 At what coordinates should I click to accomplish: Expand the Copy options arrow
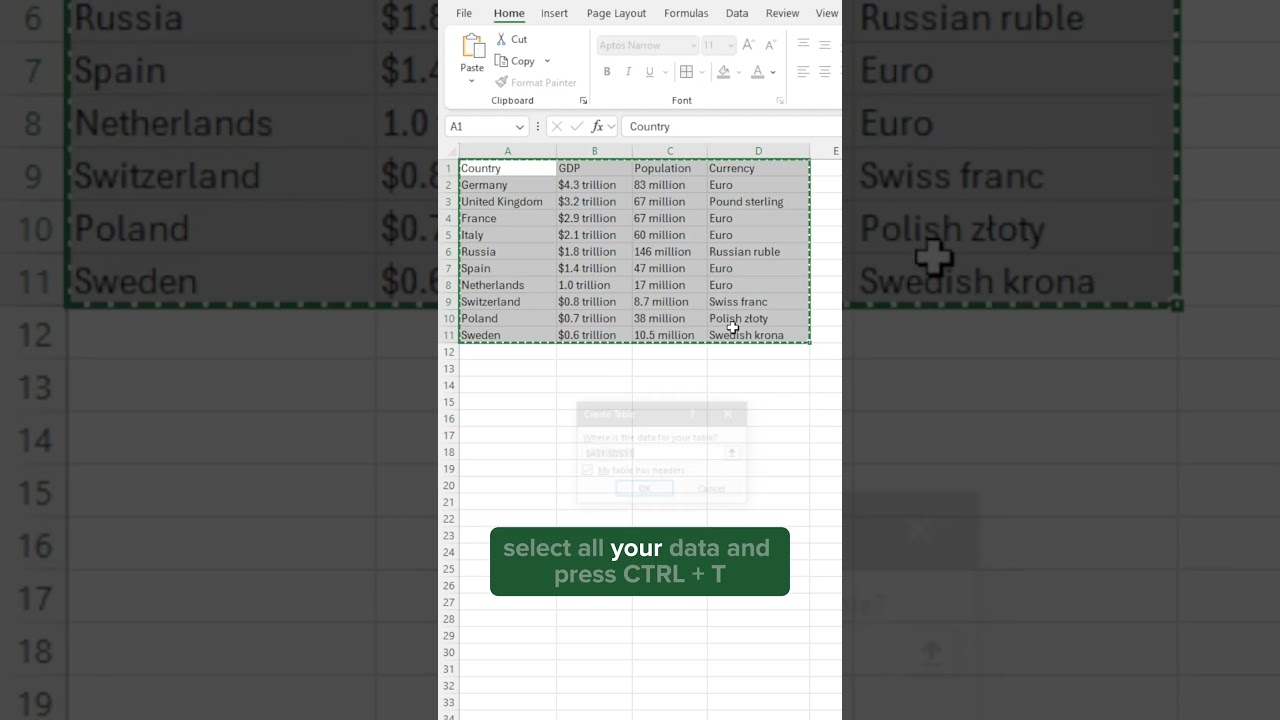tap(547, 61)
